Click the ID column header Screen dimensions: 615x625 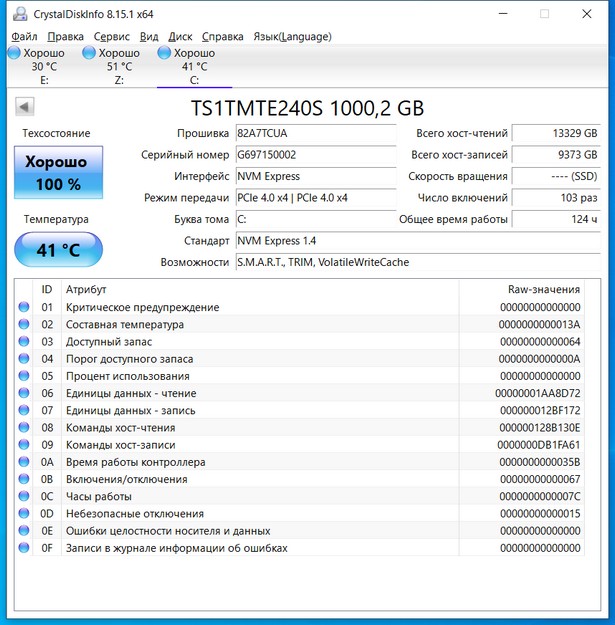[47, 289]
